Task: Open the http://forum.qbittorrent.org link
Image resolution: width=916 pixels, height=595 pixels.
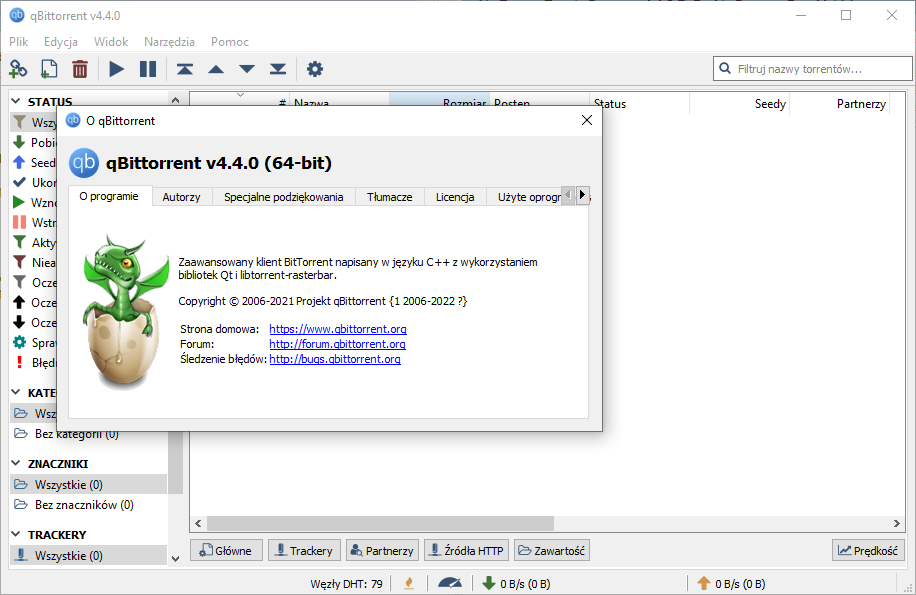Action: point(337,344)
